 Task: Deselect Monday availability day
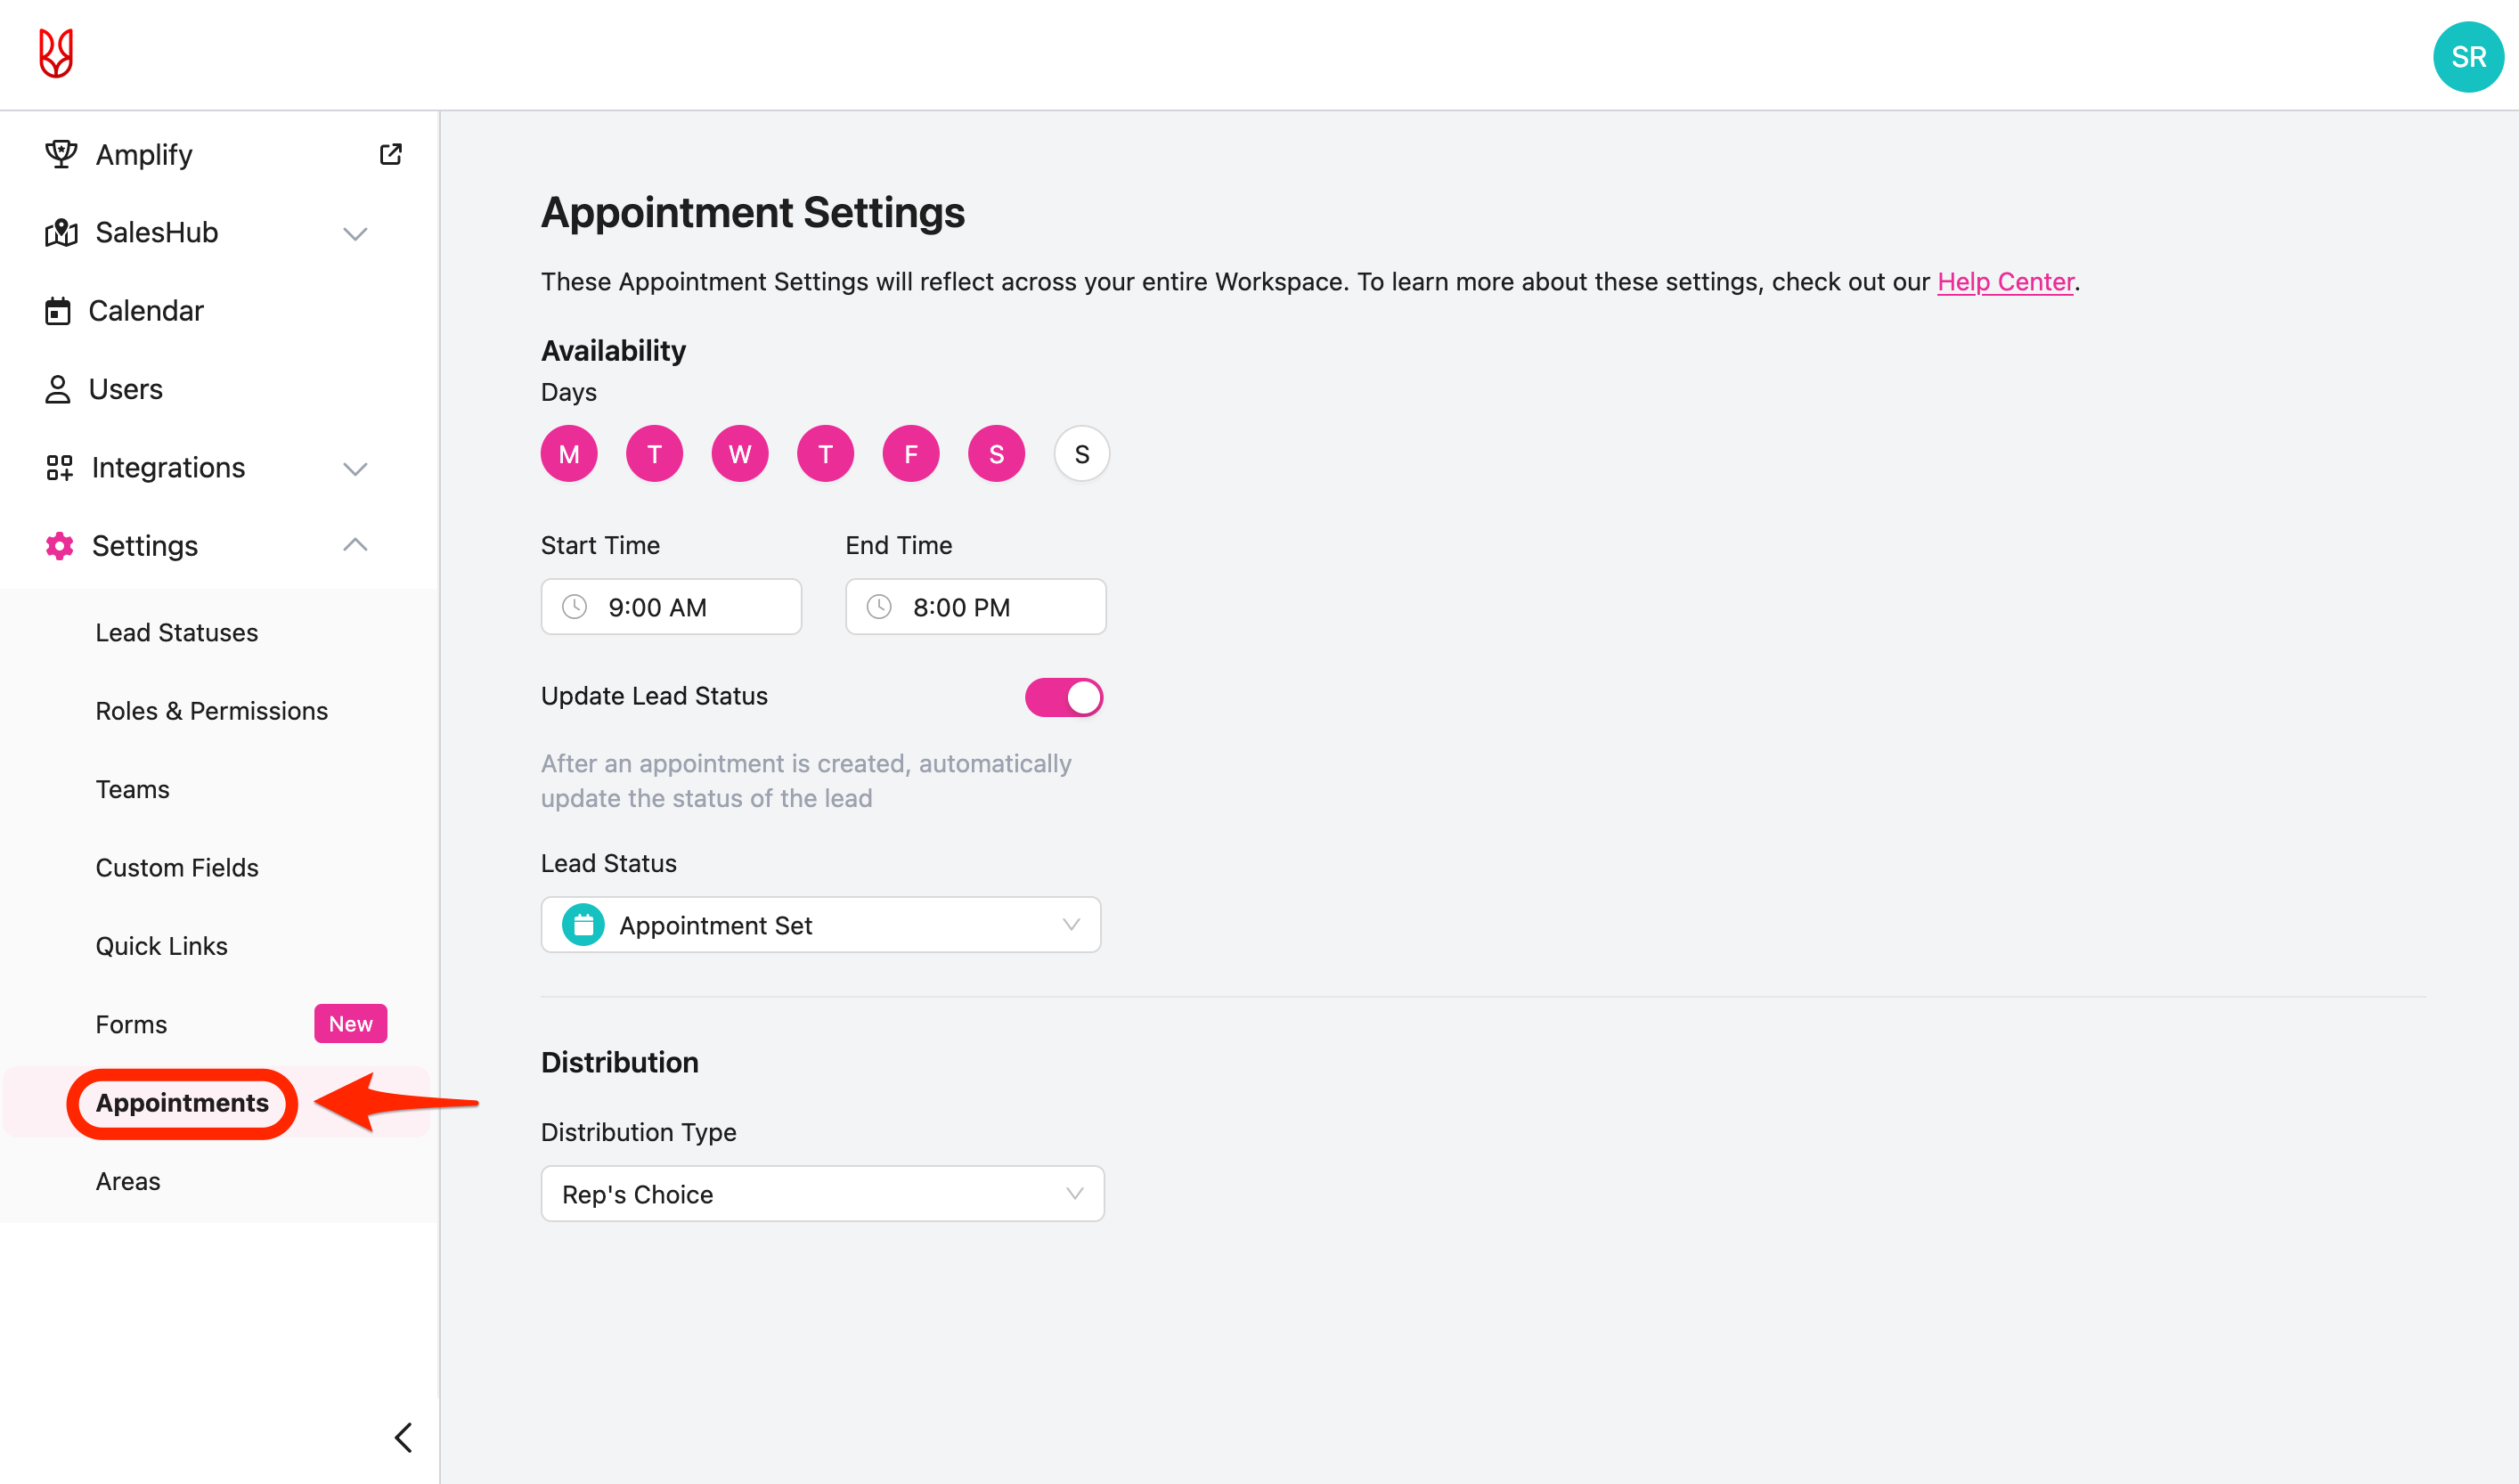[569, 454]
